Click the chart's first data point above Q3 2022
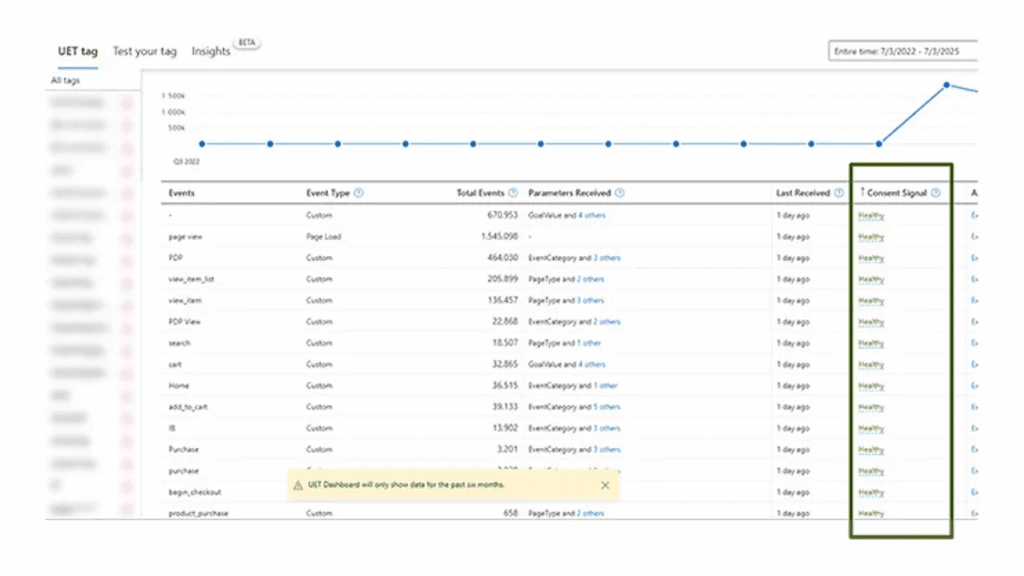The width and height of the screenshot is (1024, 576). click(x=202, y=144)
